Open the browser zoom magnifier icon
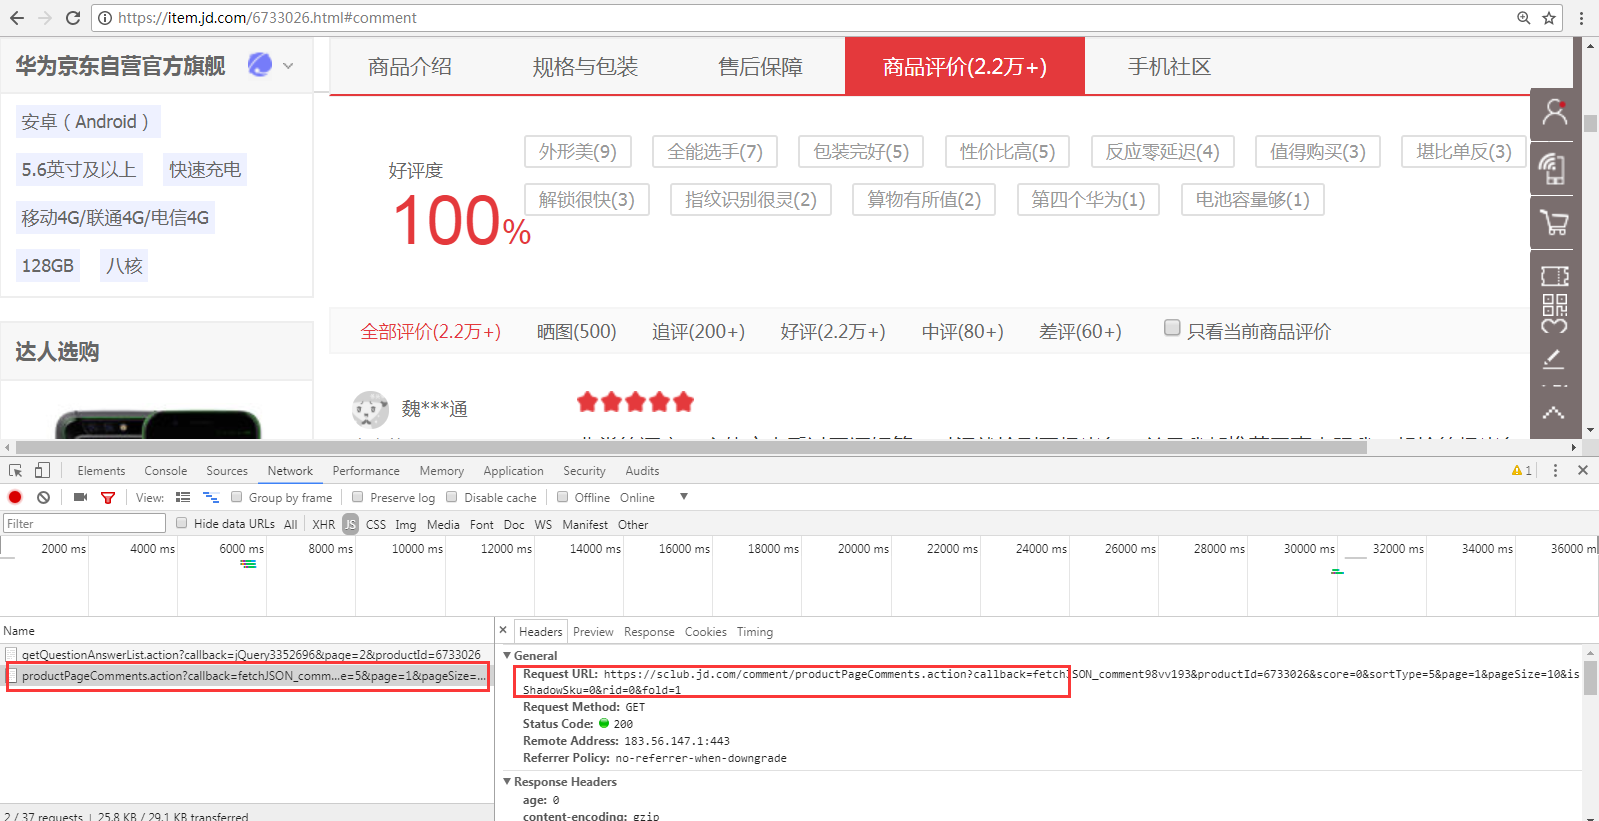Viewport: 1599px width, 821px height. click(1523, 18)
